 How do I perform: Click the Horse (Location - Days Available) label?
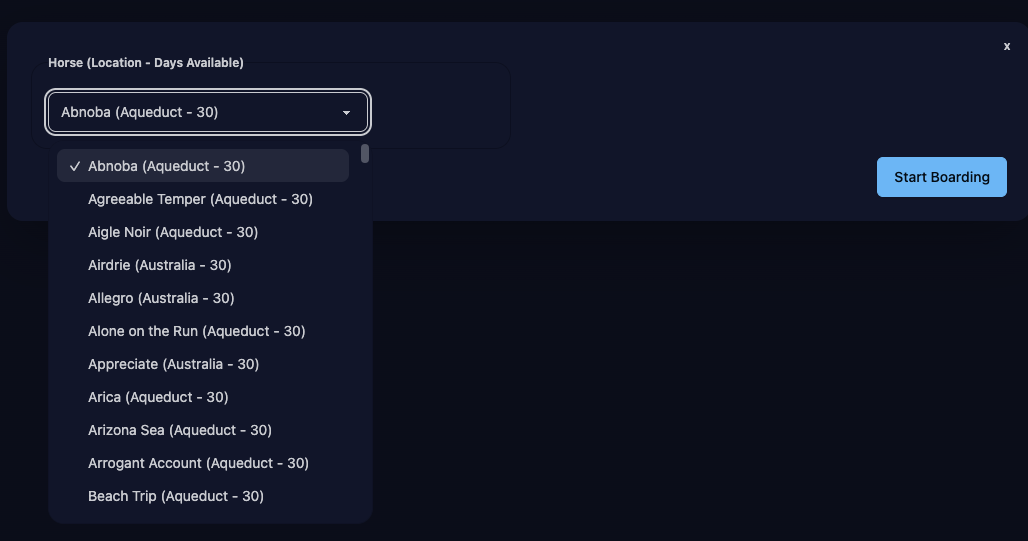tap(146, 63)
